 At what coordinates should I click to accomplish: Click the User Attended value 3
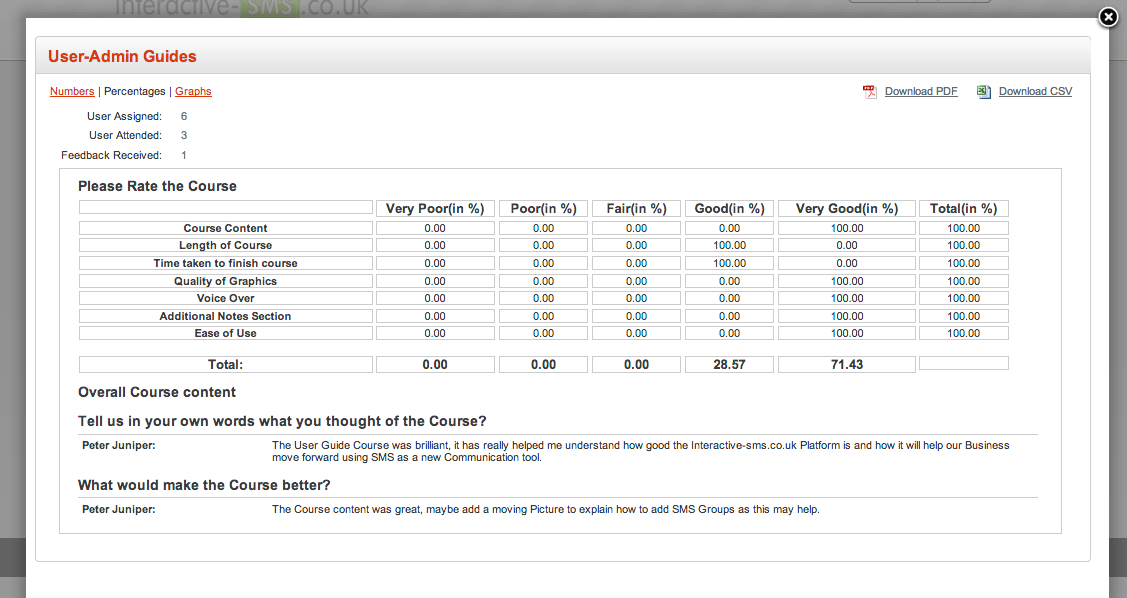pos(184,135)
